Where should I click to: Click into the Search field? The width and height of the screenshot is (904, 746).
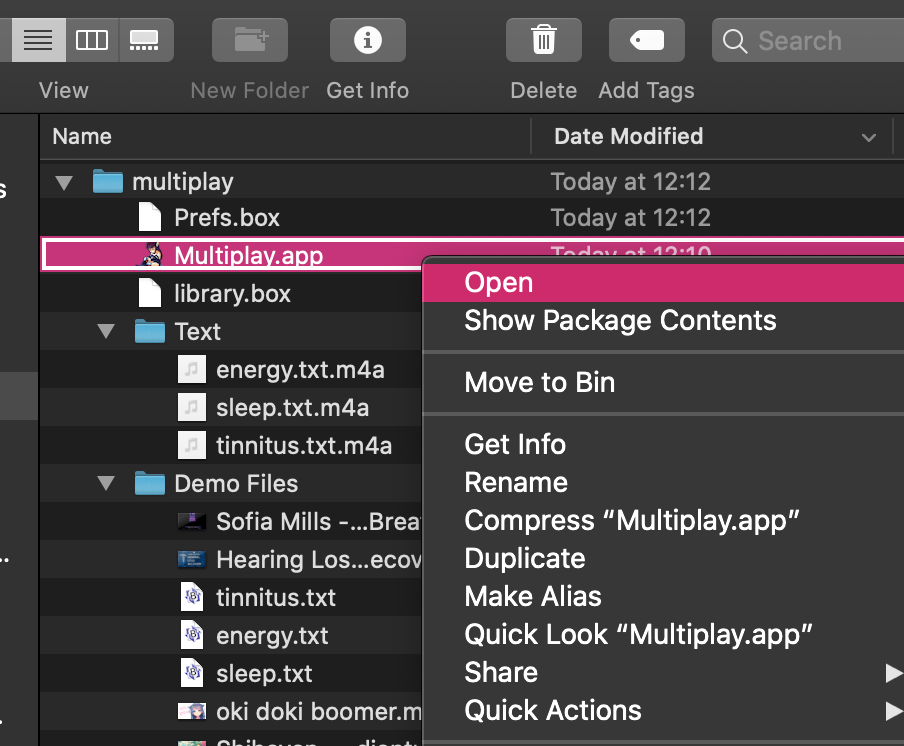(808, 40)
